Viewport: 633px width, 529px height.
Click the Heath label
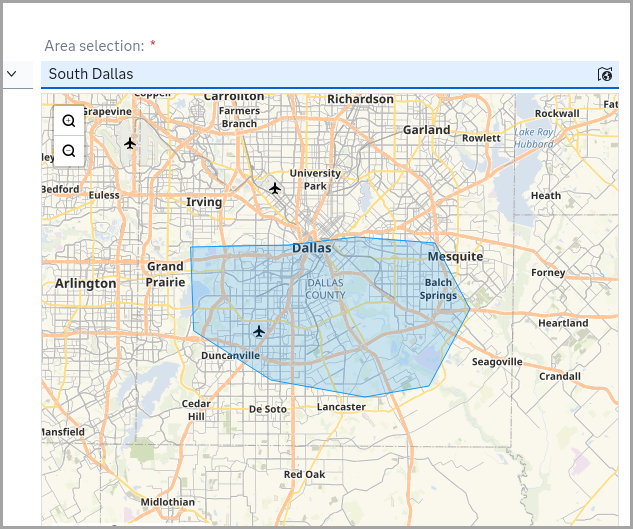point(546,195)
